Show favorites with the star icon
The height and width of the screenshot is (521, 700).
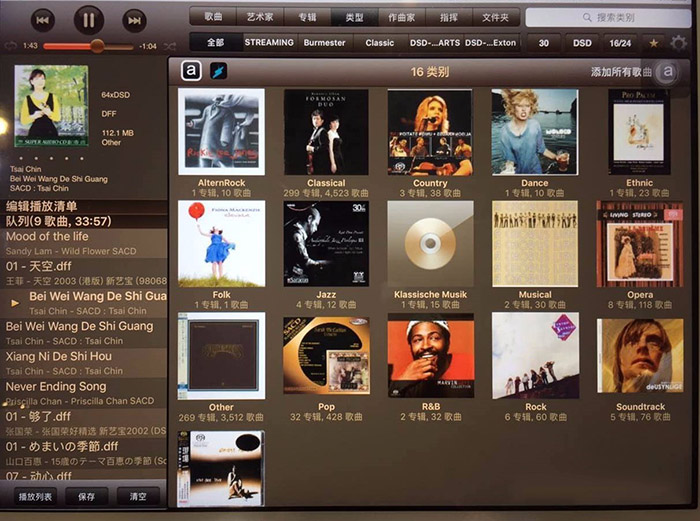pos(654,43)
